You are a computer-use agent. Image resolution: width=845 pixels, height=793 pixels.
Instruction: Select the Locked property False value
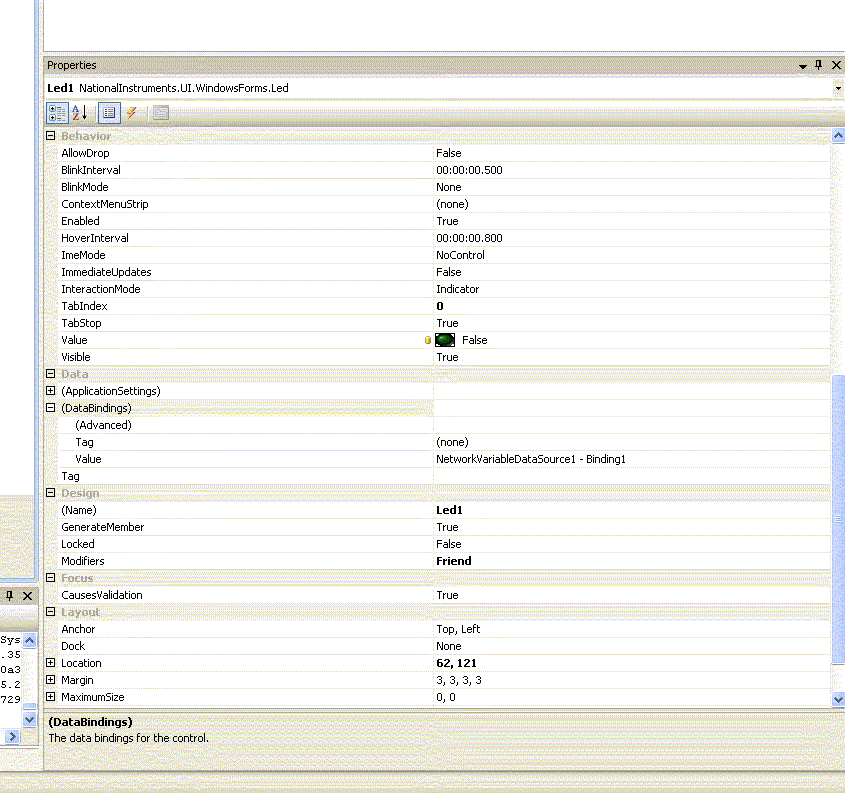tap(449, 544)
